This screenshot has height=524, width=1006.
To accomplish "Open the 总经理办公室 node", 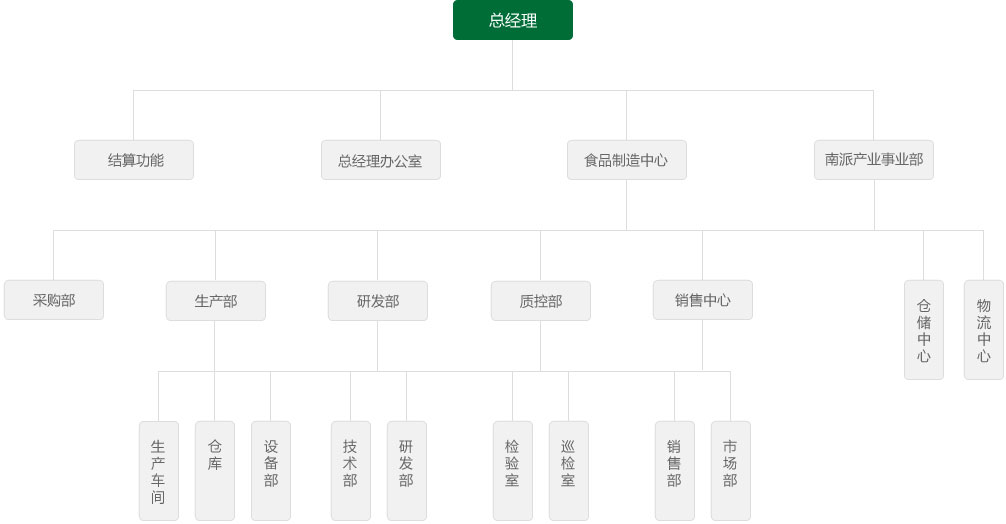I will (380, 160).
